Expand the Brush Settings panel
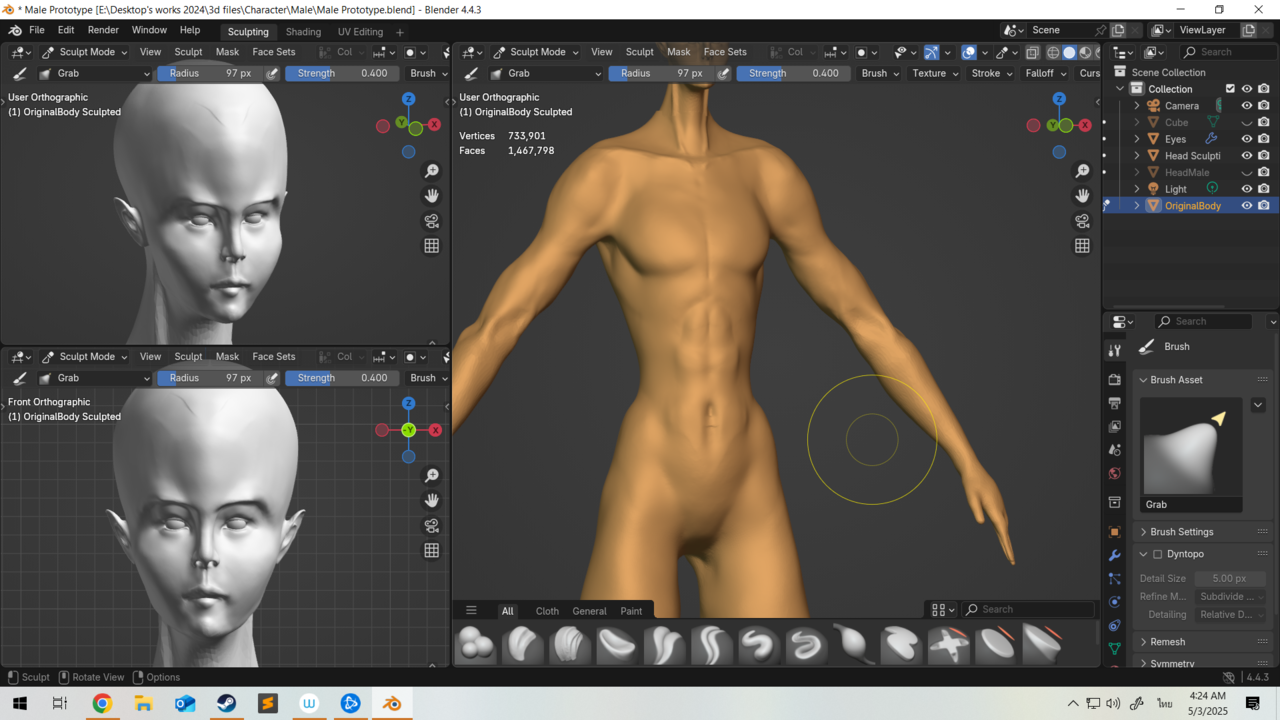This screenshot has height=720, width=1280. tap(1181, 532)
